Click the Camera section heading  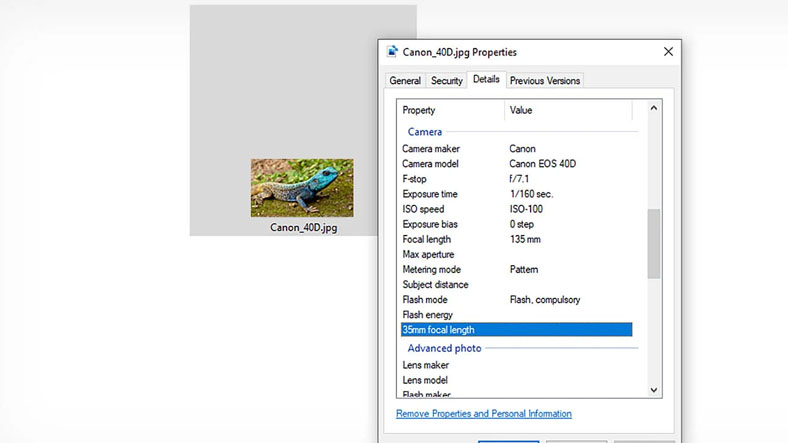tap(425, 132)
